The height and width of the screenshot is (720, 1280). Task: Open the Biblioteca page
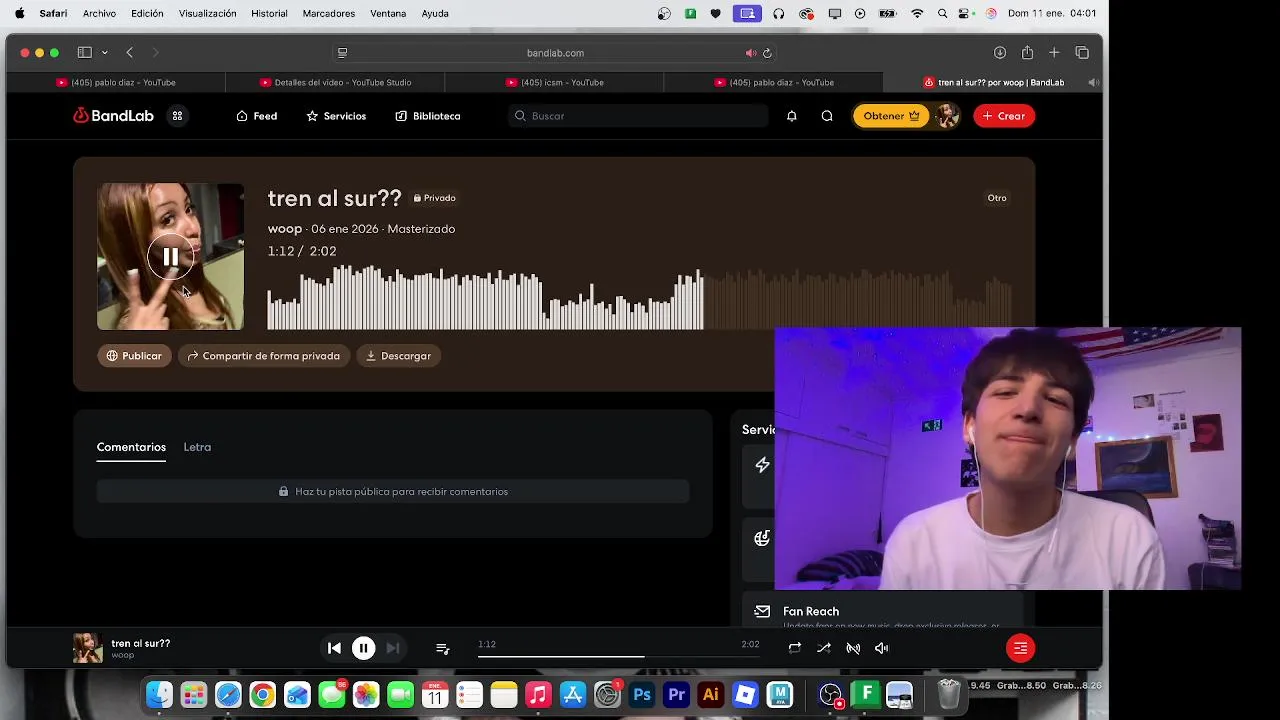pyautogui.click(x=428, y=116)
